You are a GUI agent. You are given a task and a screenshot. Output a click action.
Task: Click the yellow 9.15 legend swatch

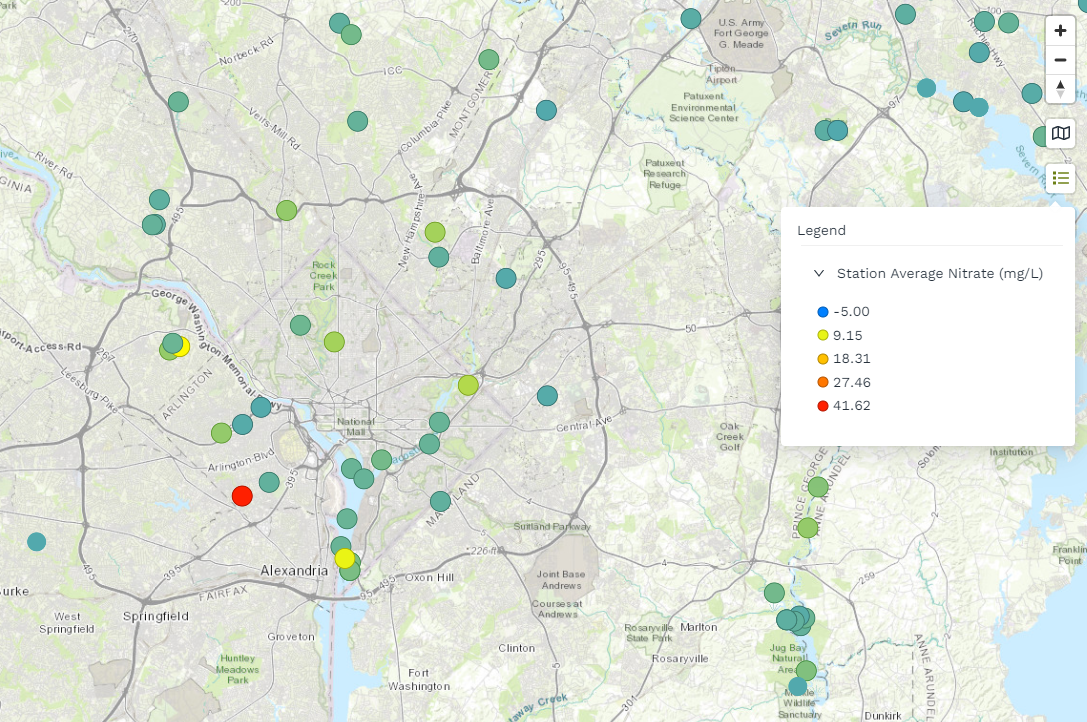click(x=823, y=336)
